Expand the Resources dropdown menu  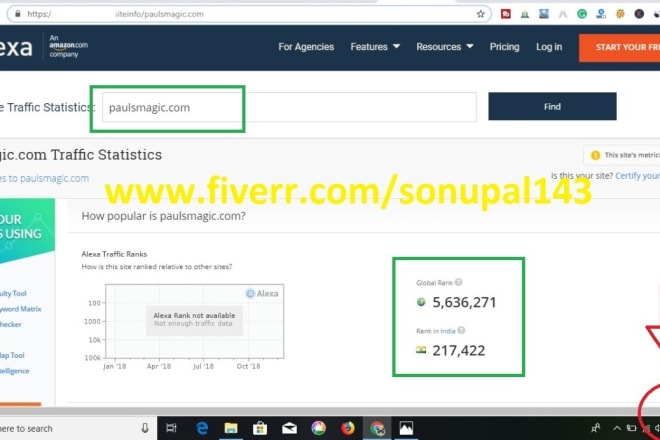click(445, 47)
